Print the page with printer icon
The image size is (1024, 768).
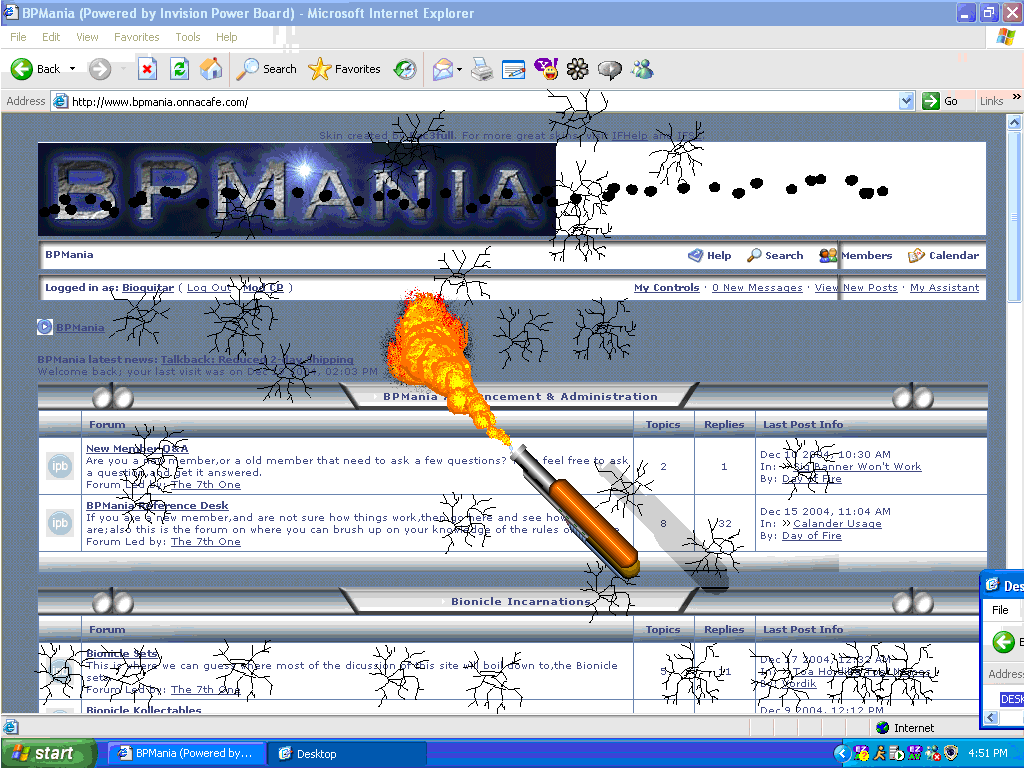pos(482,69)
